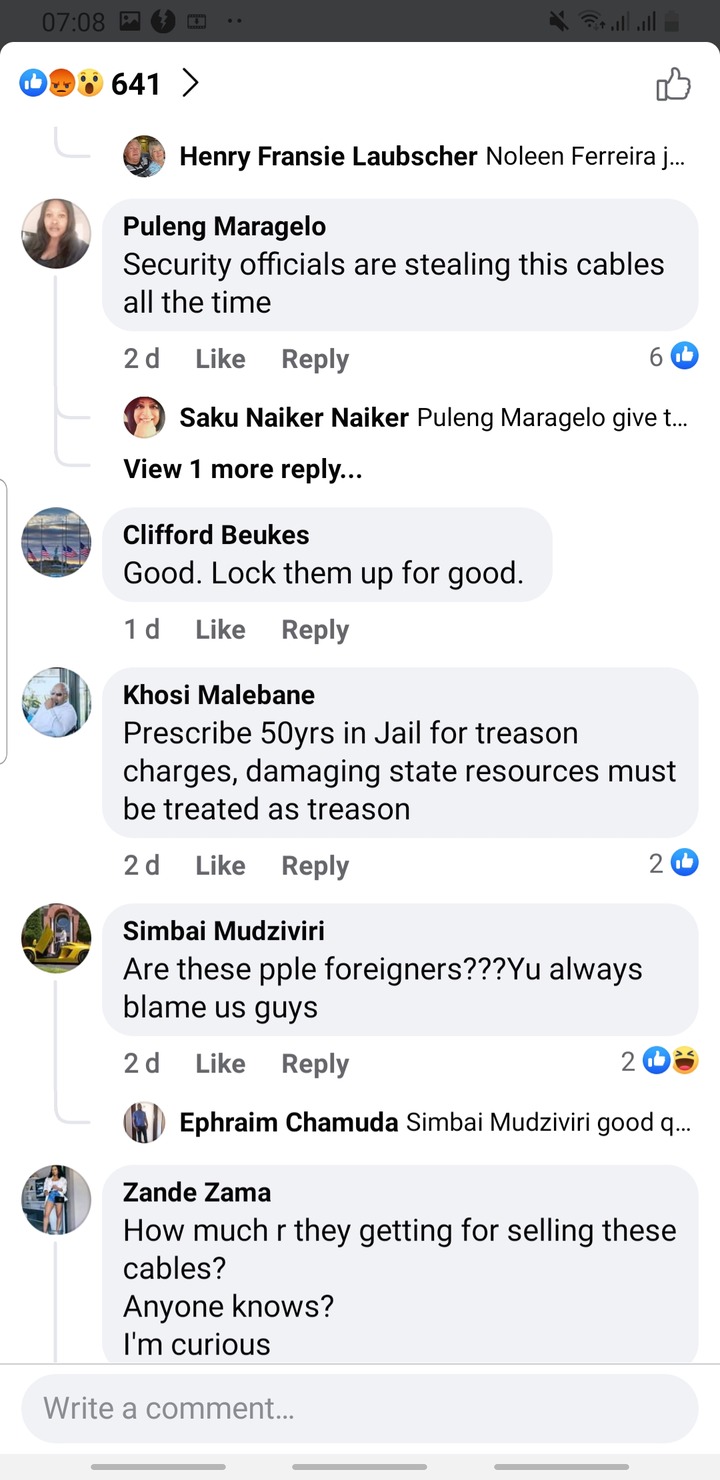Viewport: 720px width, 1480px height.
Task: Open Clifford Beukes's profile by name
Action: [216, 535]
